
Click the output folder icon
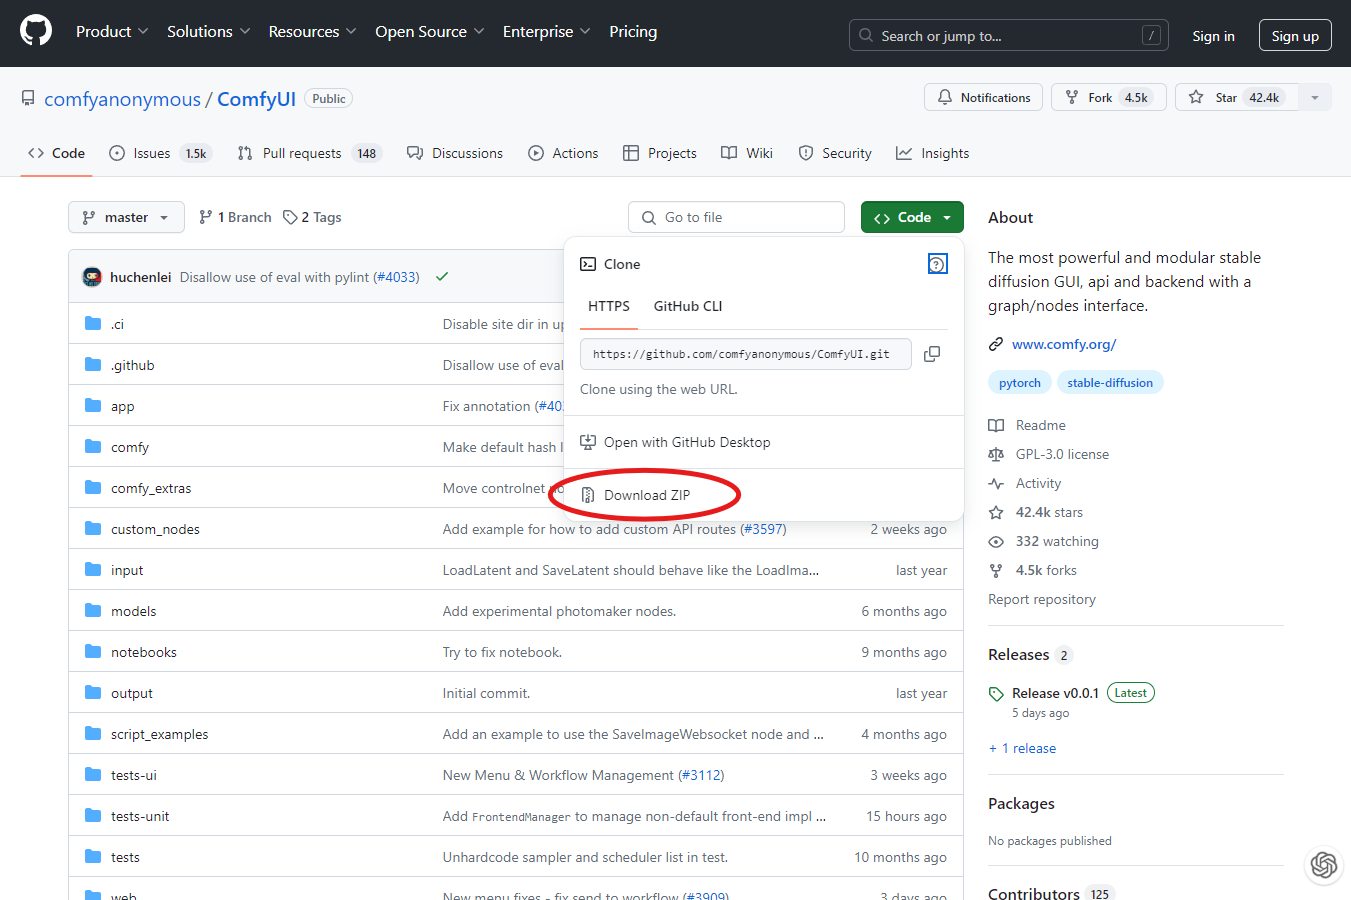pyautogui.click(x=93, y=692)
